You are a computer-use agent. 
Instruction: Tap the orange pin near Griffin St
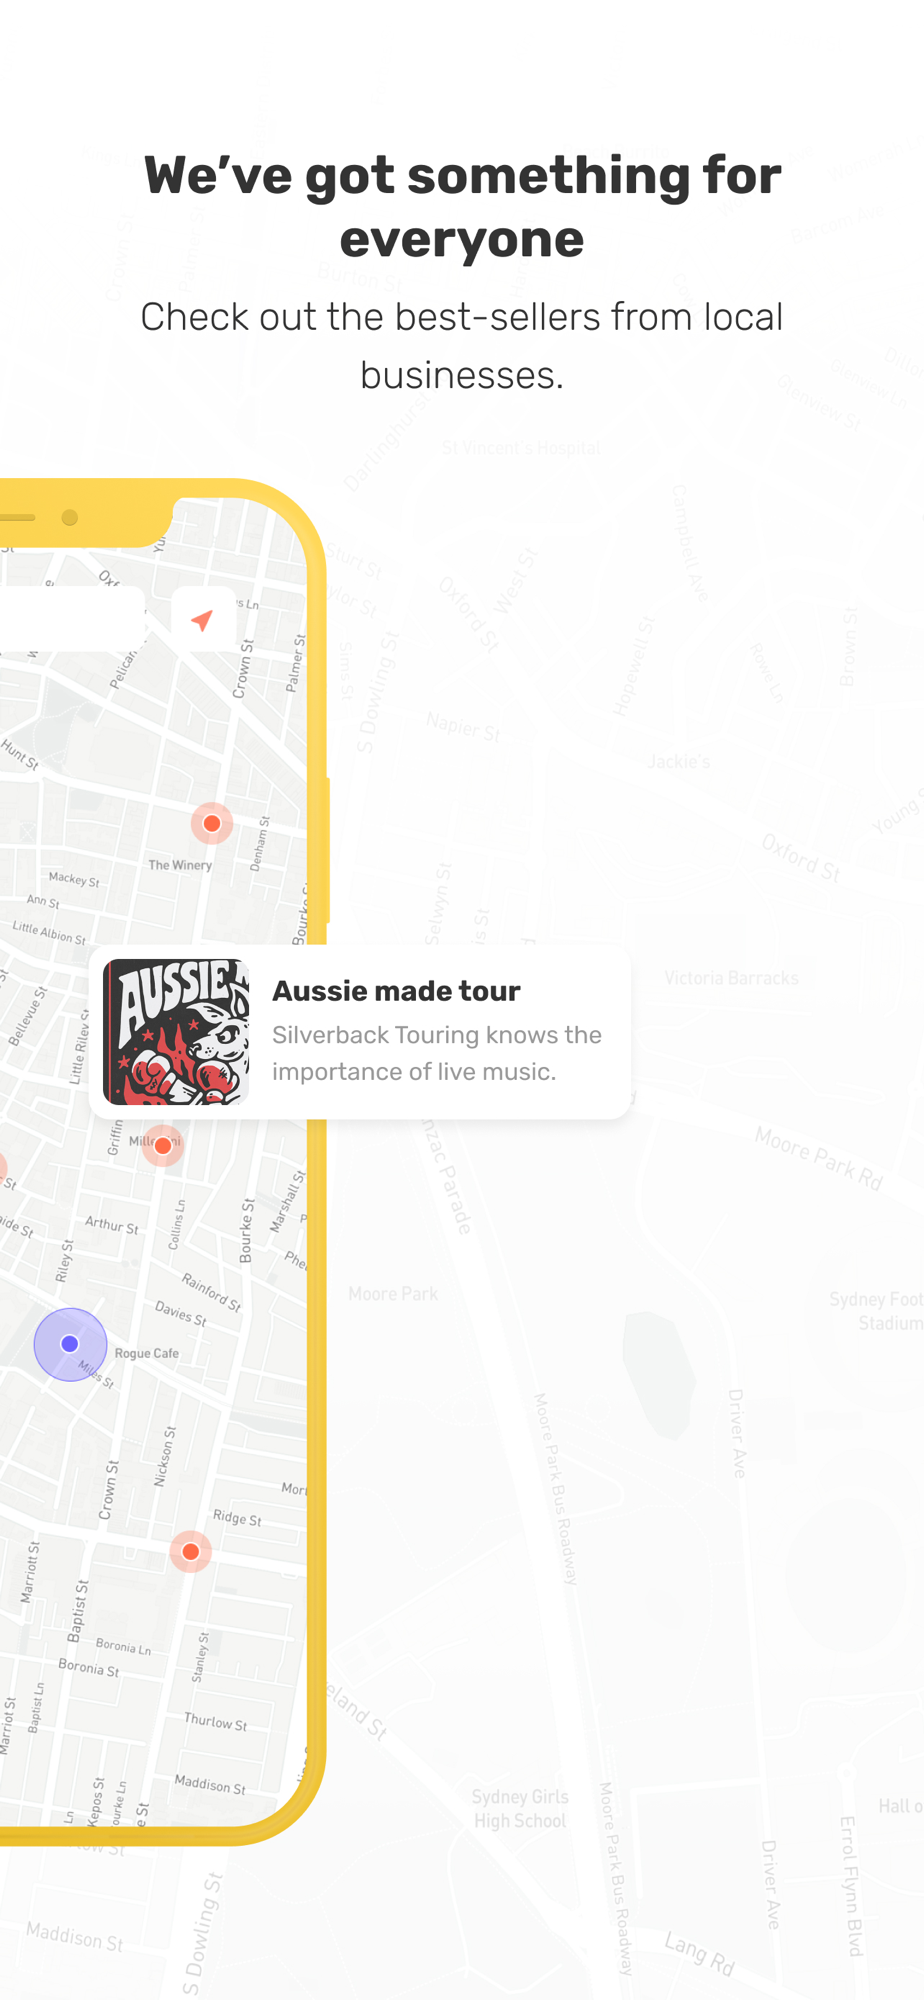point(163,1145)
